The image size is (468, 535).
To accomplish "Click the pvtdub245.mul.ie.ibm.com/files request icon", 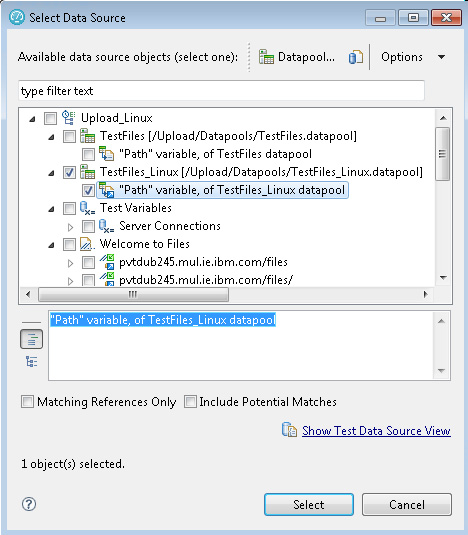I will (107, 262).
